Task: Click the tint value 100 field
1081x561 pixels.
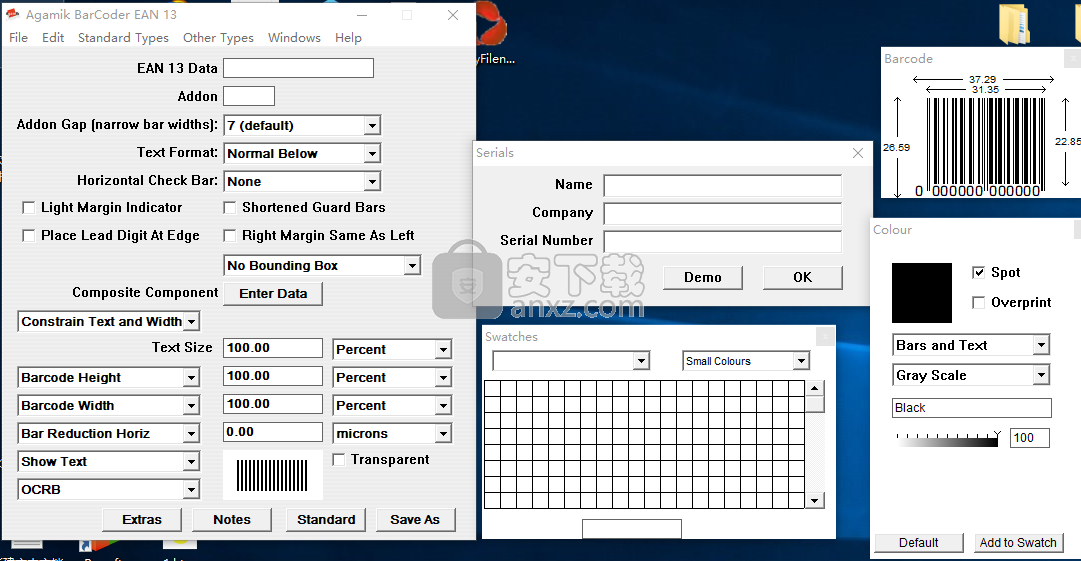Action: click(x=1030, y=438)
